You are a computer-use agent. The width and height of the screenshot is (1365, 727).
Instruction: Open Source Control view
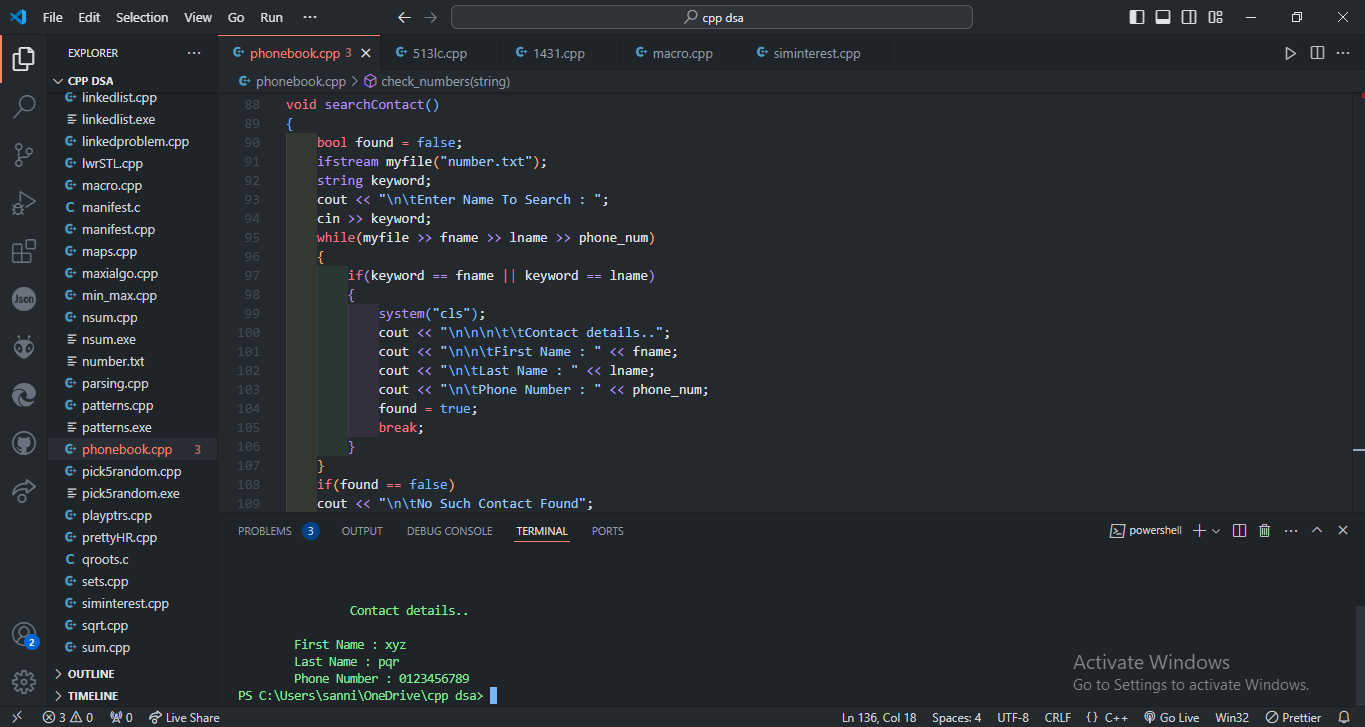coord(23,154)
